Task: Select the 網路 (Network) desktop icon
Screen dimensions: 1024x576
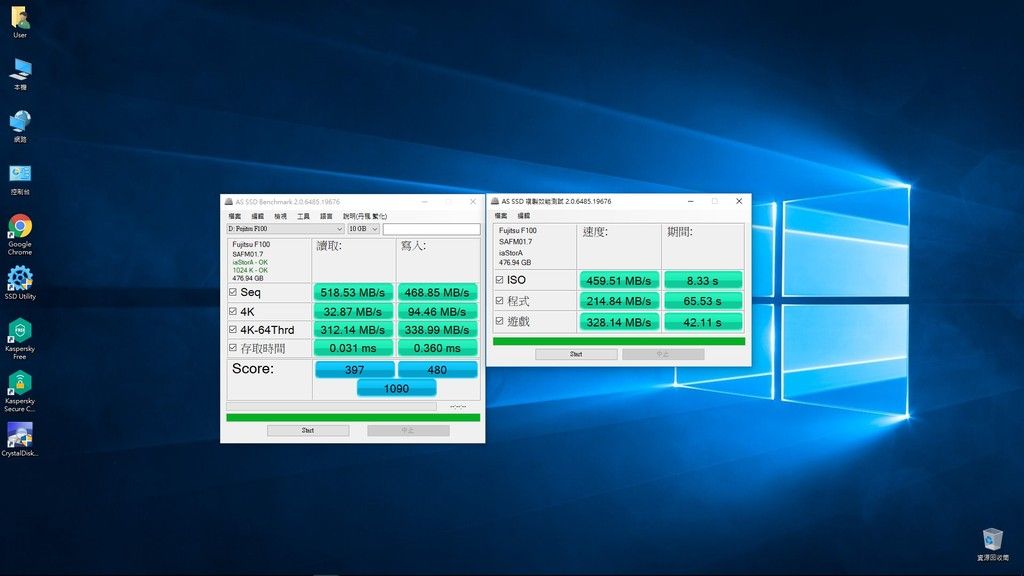Action: 20,126
